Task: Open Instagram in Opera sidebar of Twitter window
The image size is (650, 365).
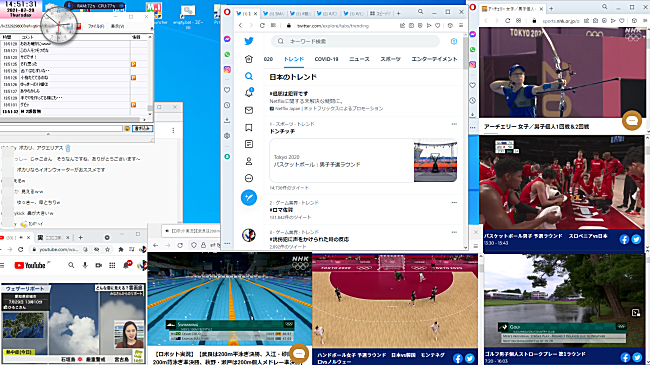Action: 227,70
